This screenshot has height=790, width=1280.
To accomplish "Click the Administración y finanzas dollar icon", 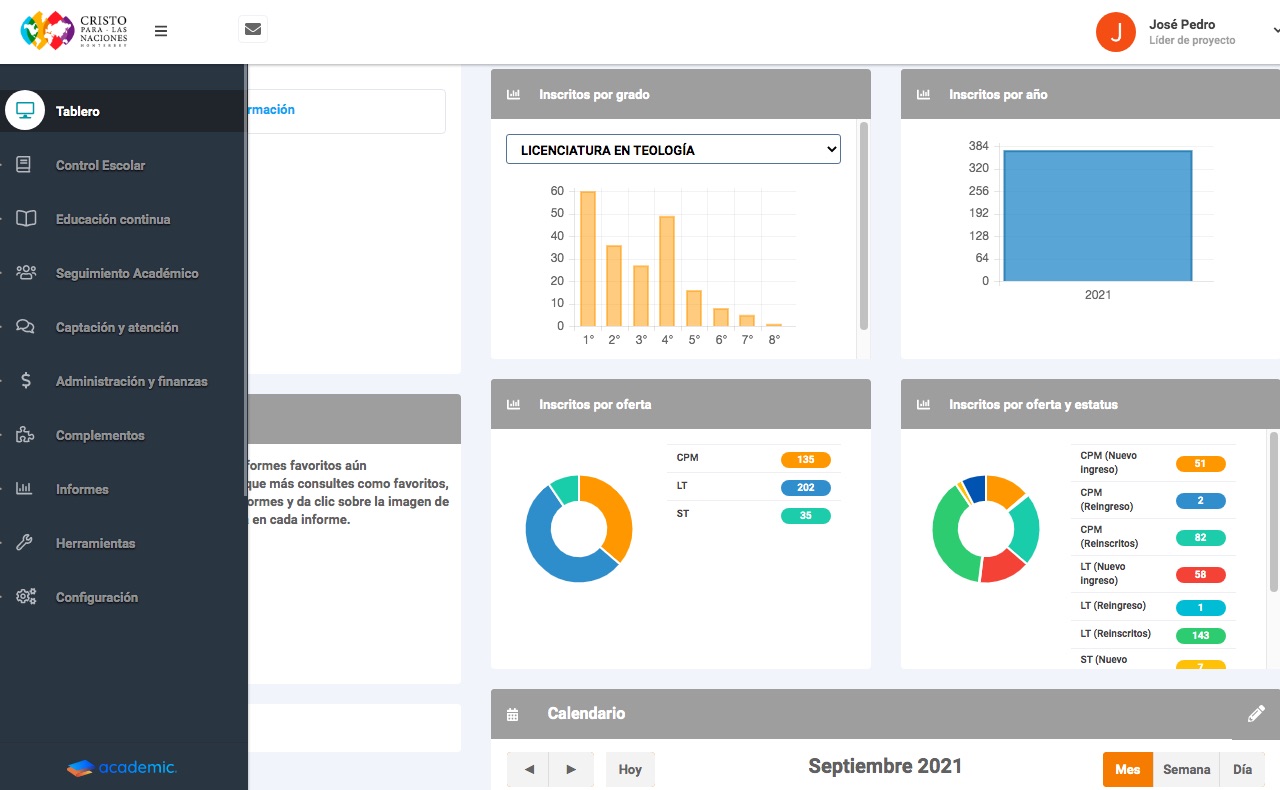I will click(25, 381).
